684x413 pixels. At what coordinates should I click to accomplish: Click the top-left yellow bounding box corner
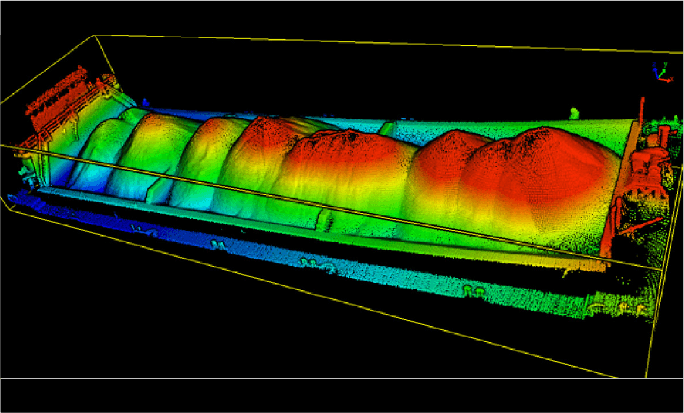[x=96, y=36]
